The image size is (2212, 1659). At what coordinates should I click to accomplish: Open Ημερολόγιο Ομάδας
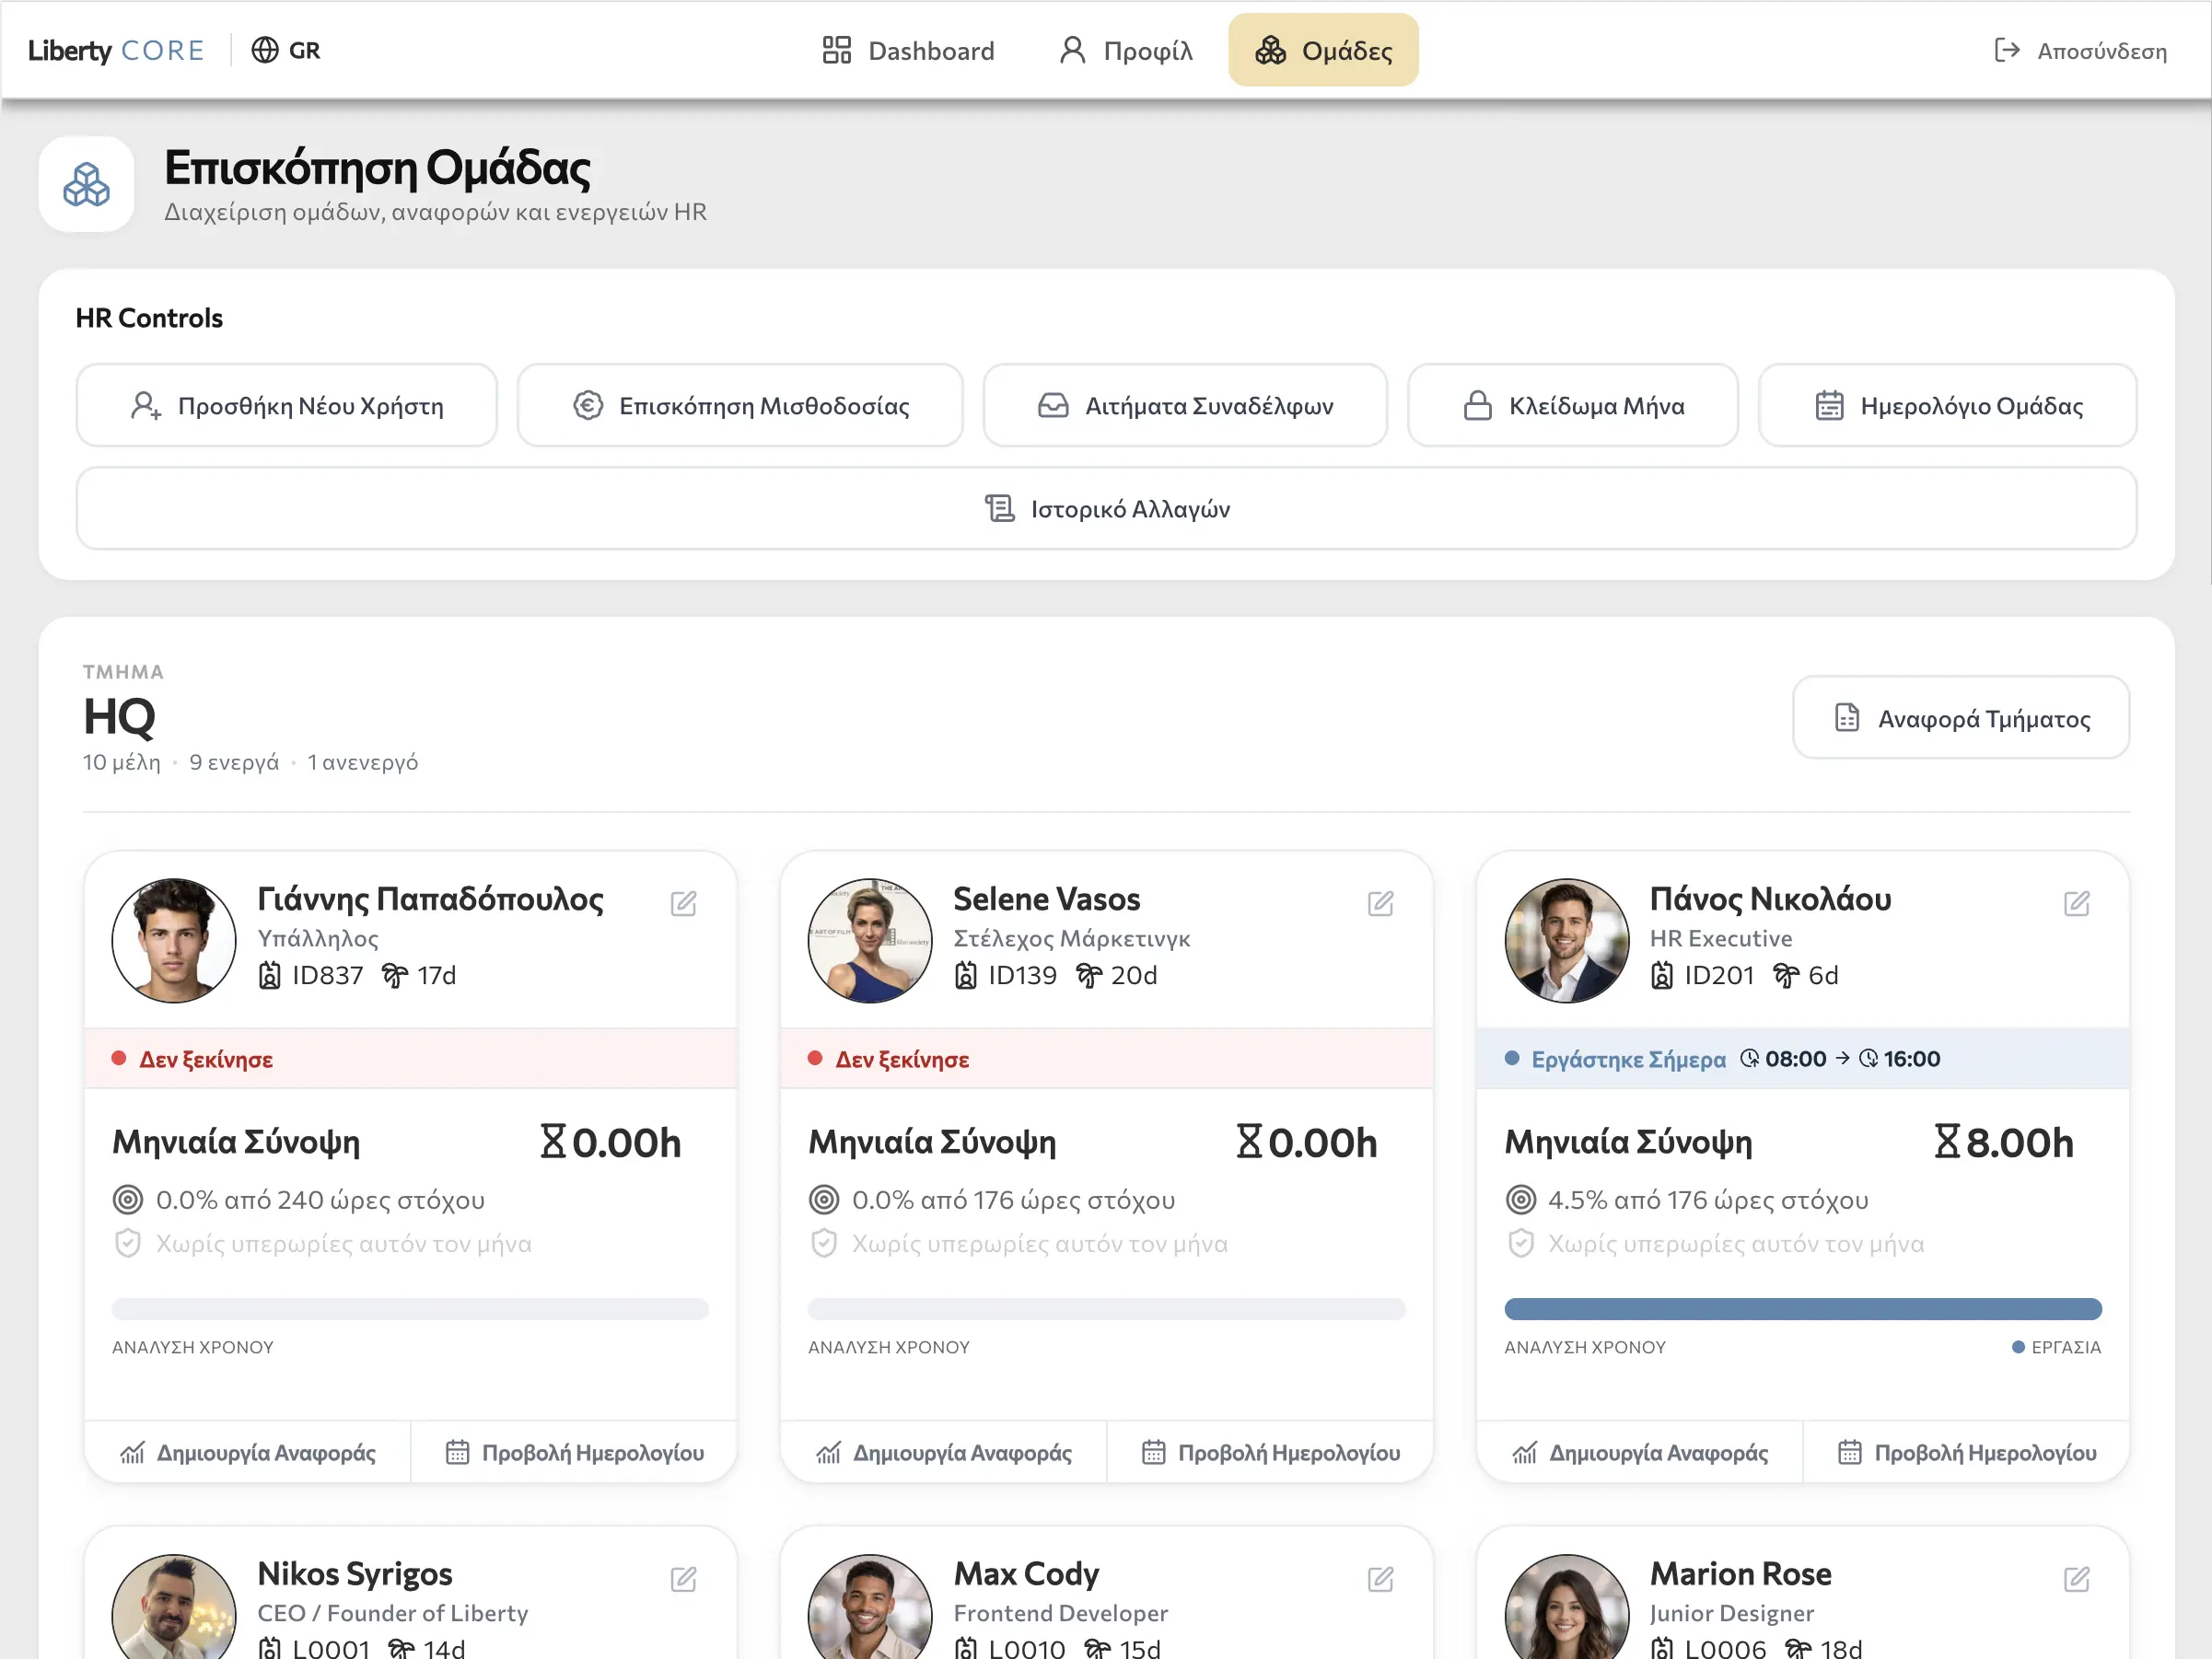1948,405
